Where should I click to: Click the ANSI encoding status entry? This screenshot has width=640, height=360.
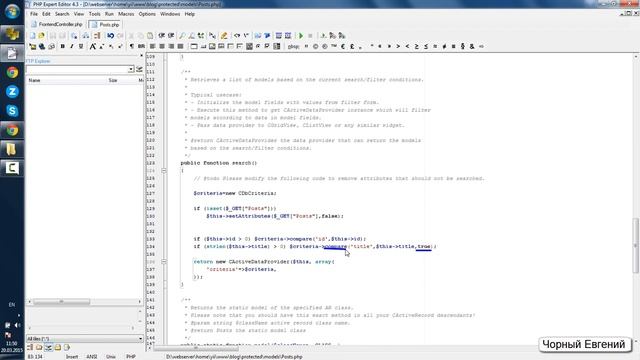(92, 357)
